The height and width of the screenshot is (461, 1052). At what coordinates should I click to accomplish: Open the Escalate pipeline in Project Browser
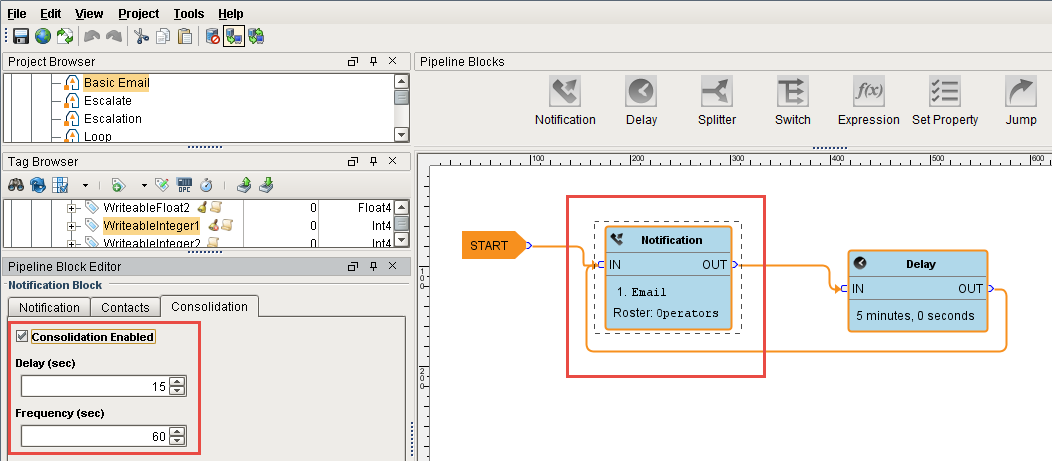click(x=107, y=101)
